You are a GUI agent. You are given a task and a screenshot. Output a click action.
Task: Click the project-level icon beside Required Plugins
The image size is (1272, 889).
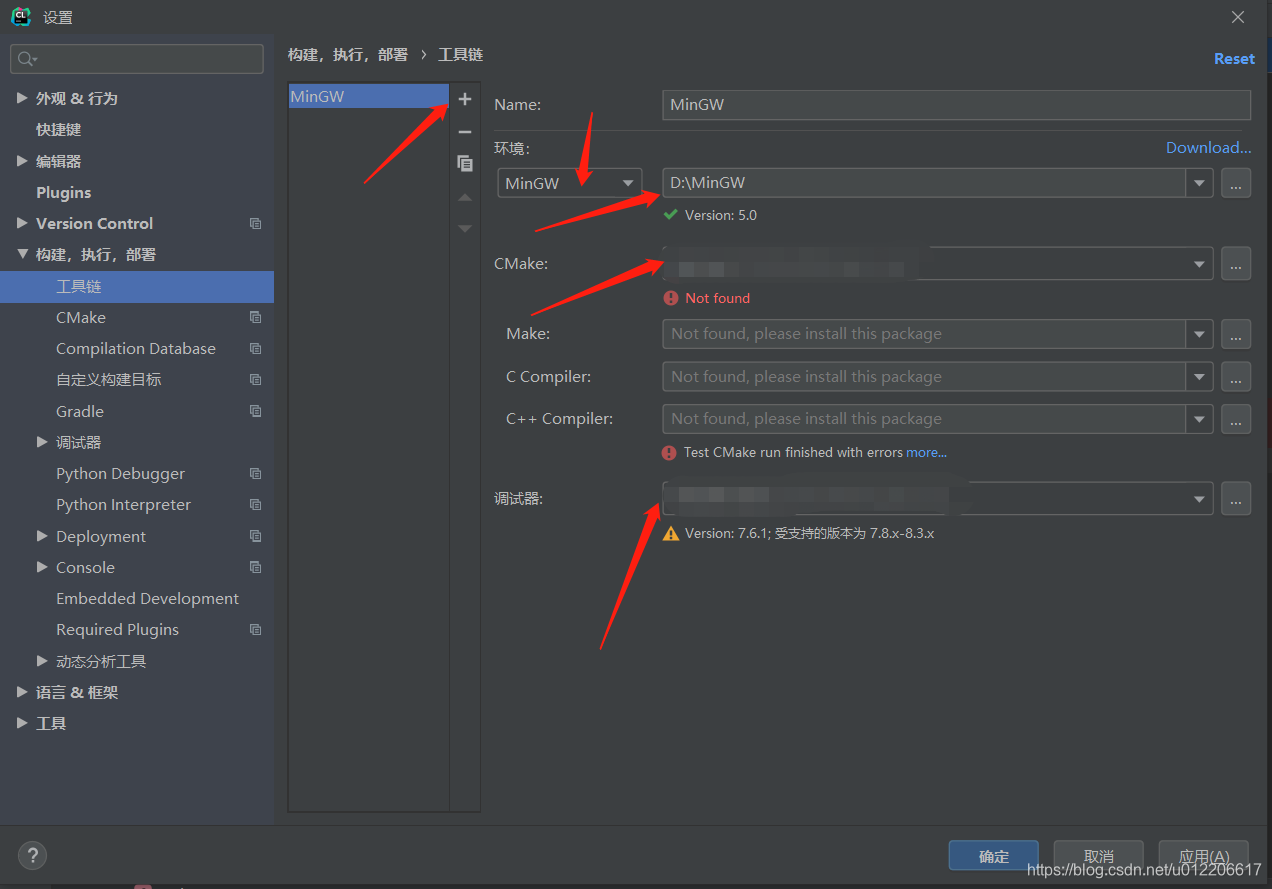[255, 630]
